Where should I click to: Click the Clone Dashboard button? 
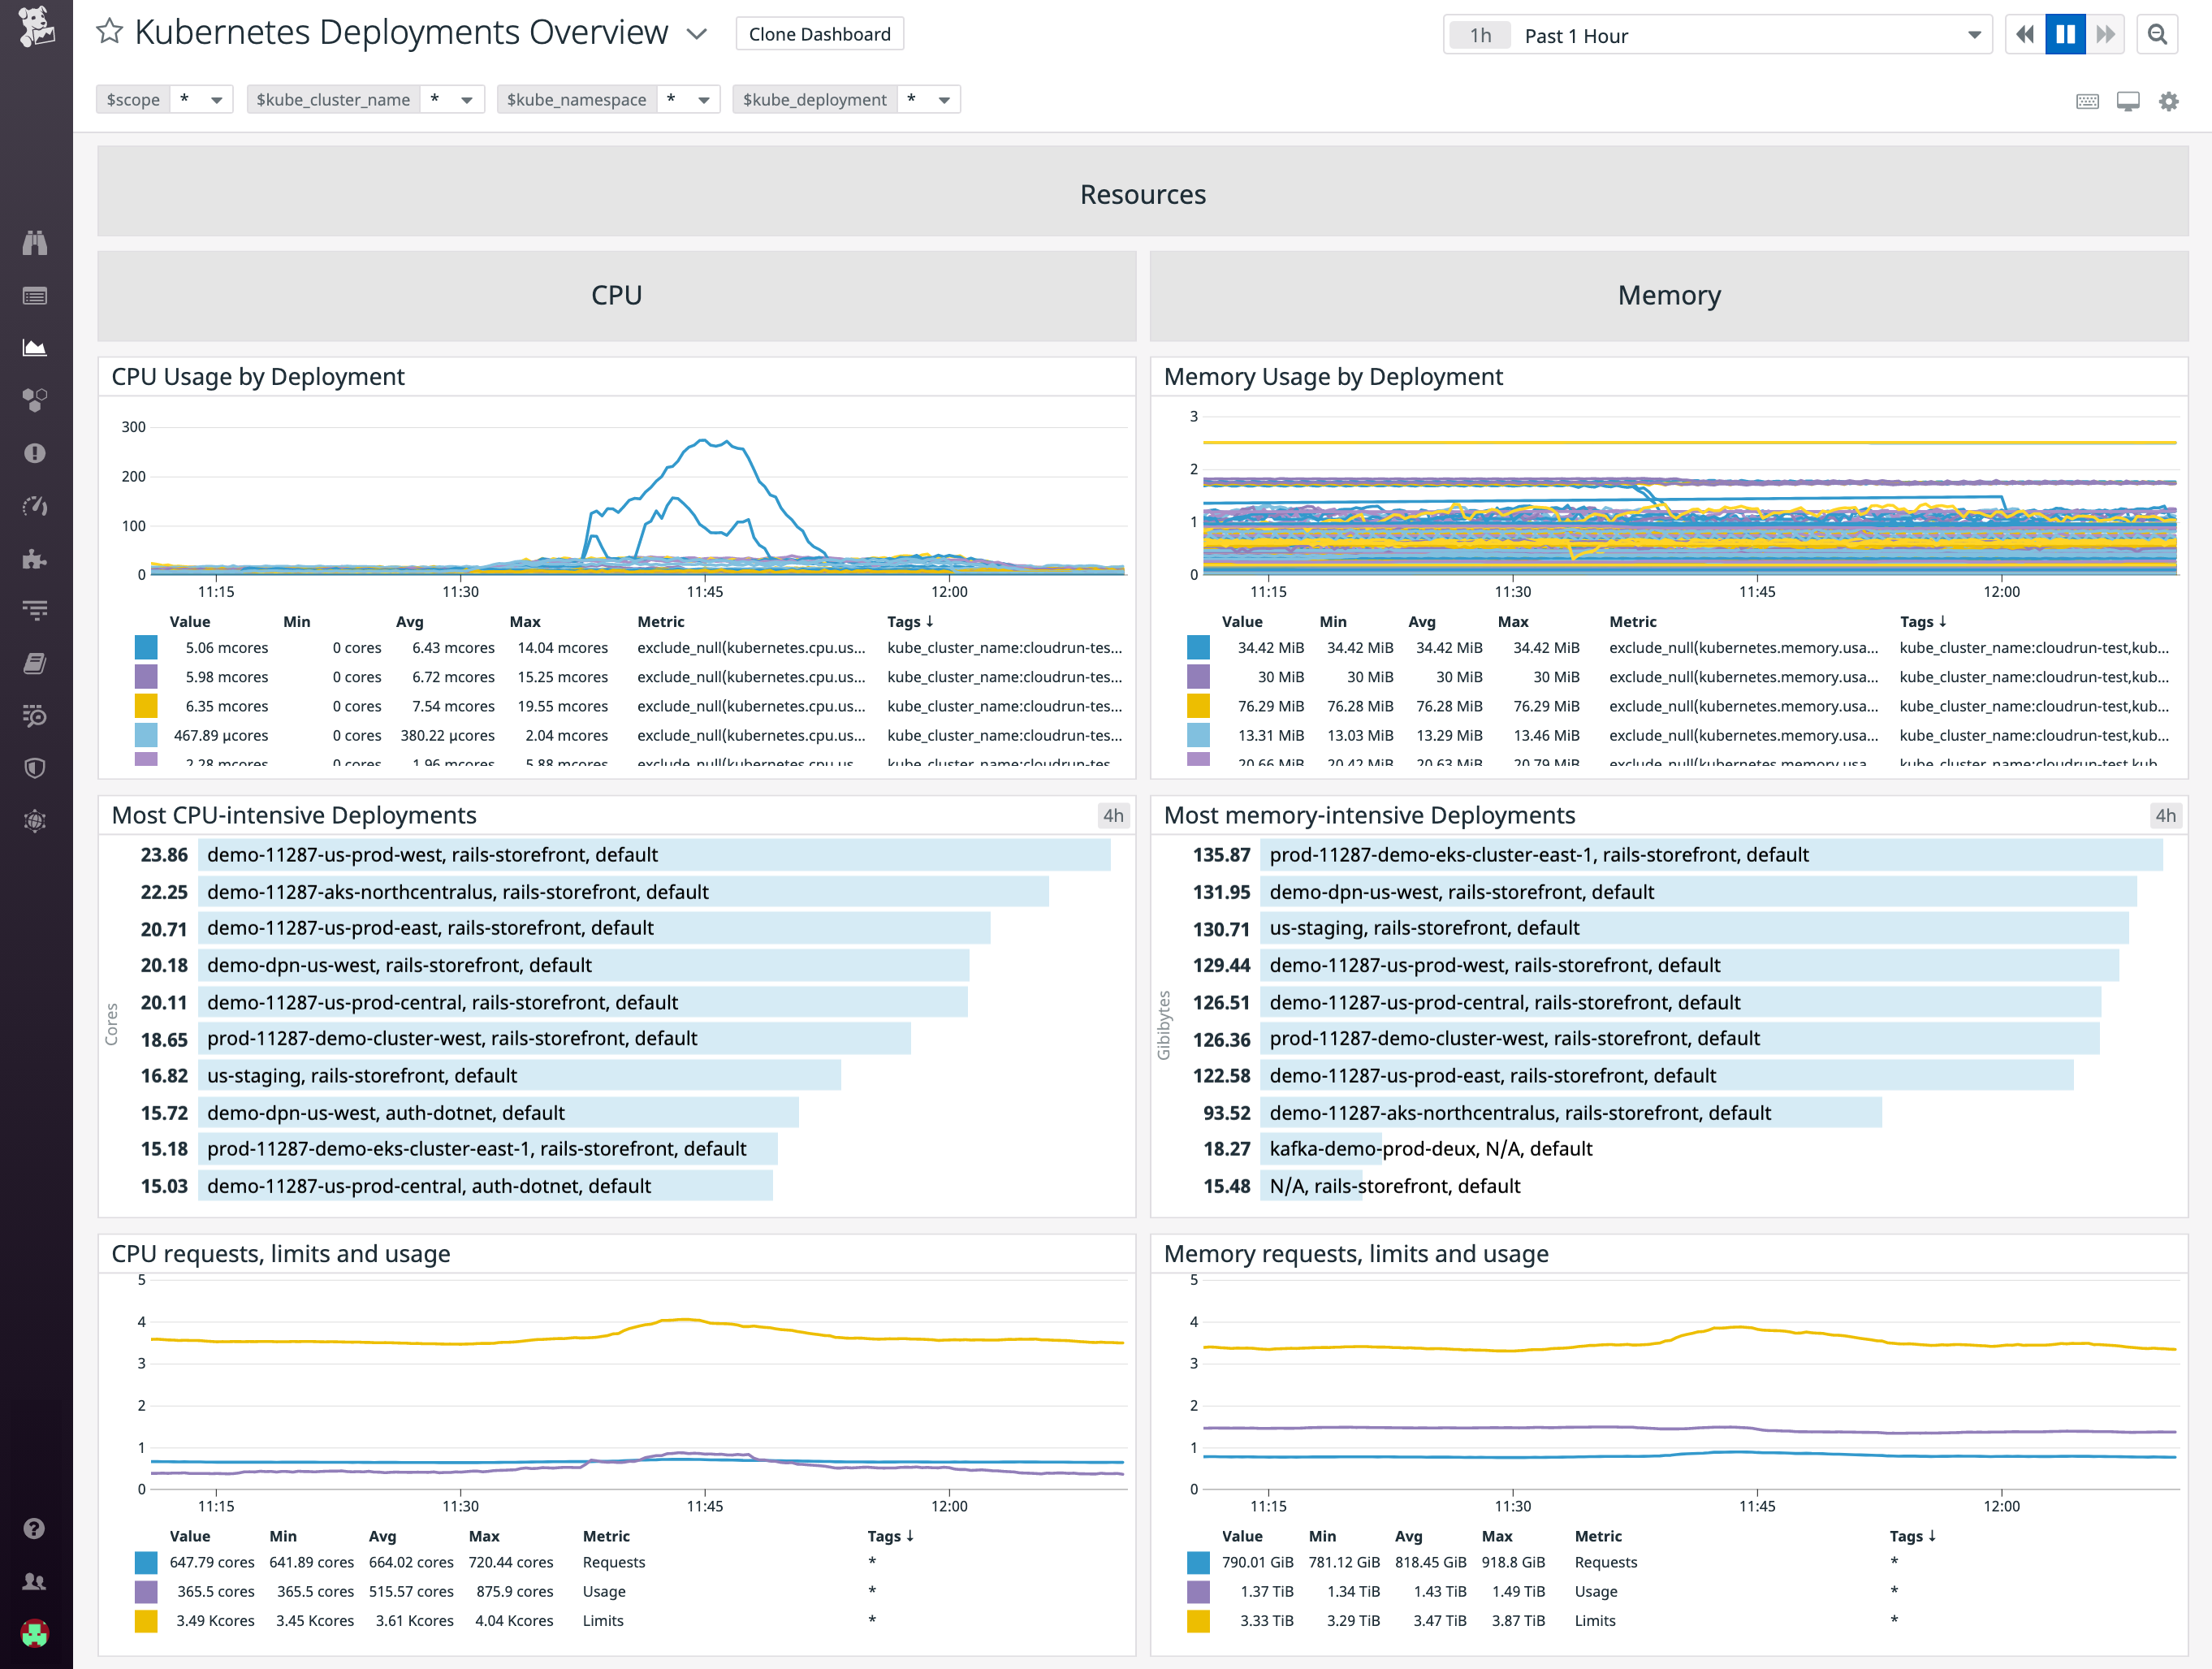click(819, 33)
